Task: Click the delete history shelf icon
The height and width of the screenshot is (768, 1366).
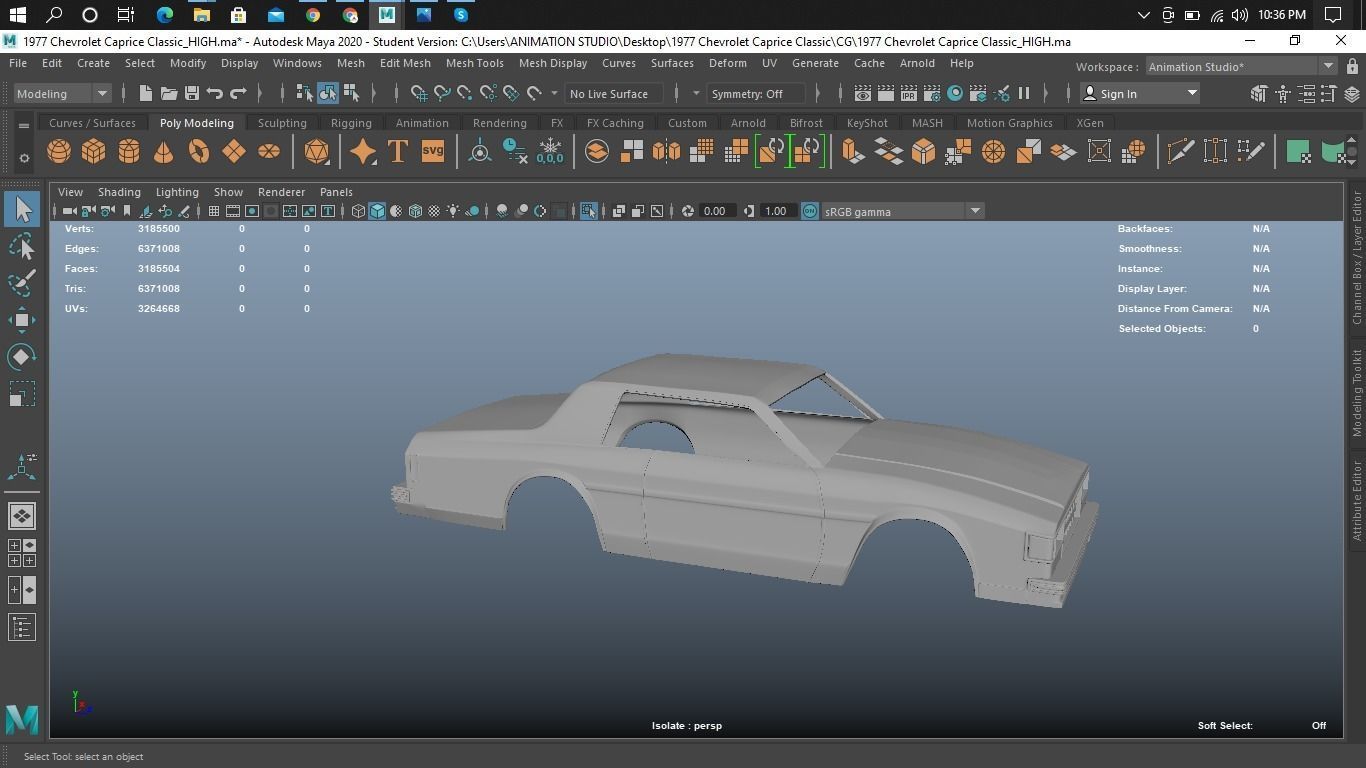Action: (x=515, y=151)
